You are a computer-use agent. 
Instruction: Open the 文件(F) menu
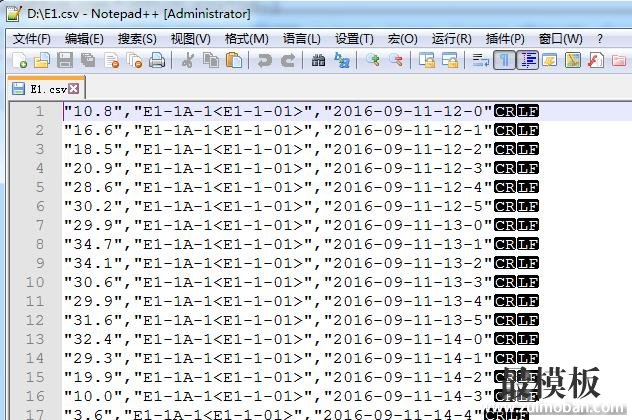(32, 39)
